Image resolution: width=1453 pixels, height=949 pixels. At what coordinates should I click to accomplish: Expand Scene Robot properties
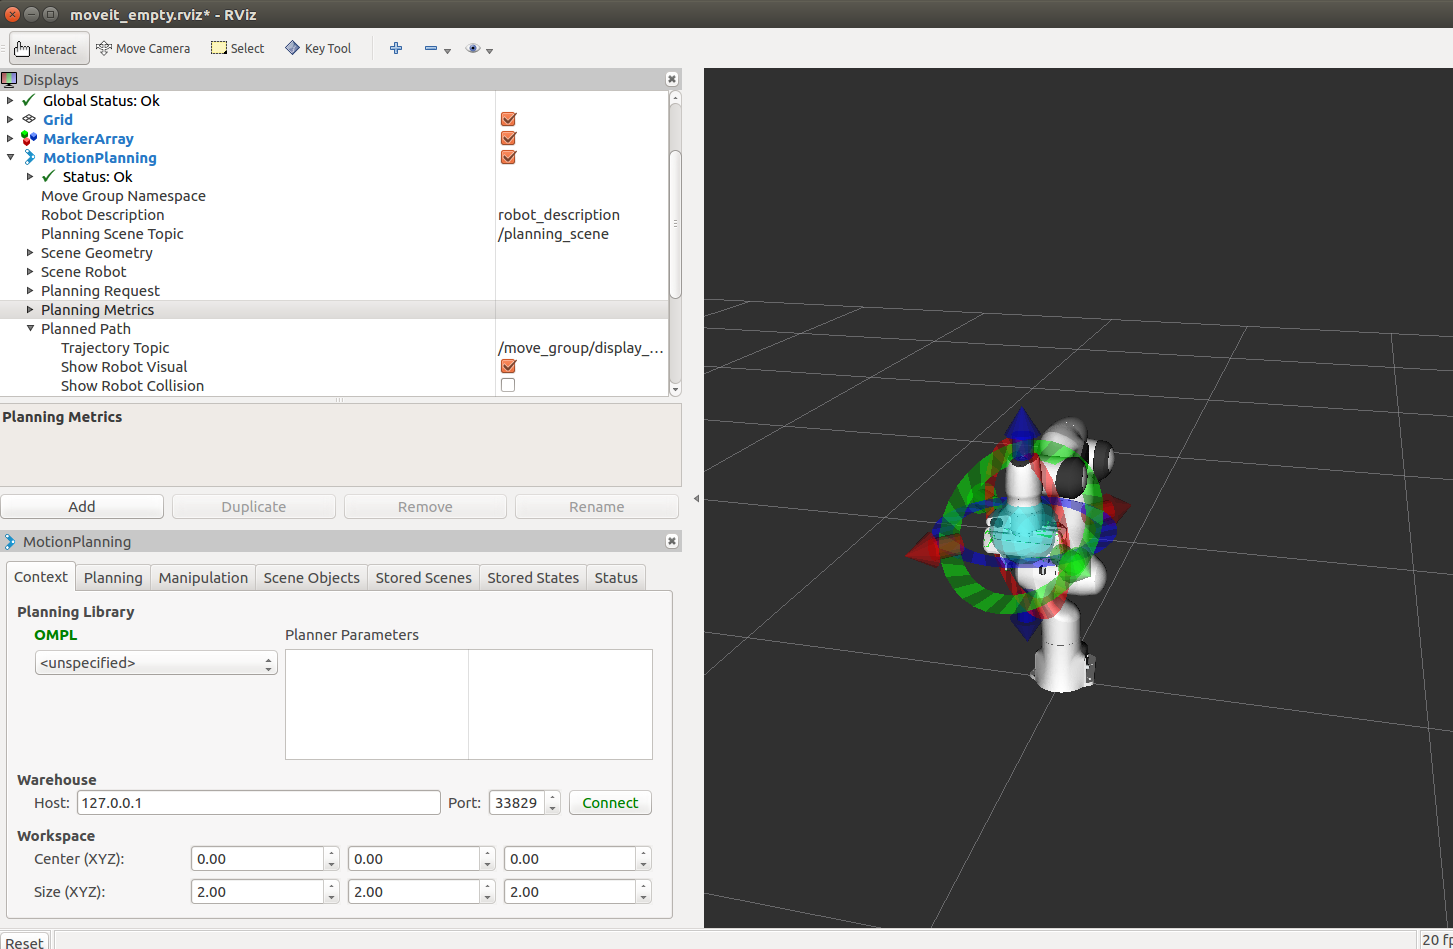click(x=30, y=271)
